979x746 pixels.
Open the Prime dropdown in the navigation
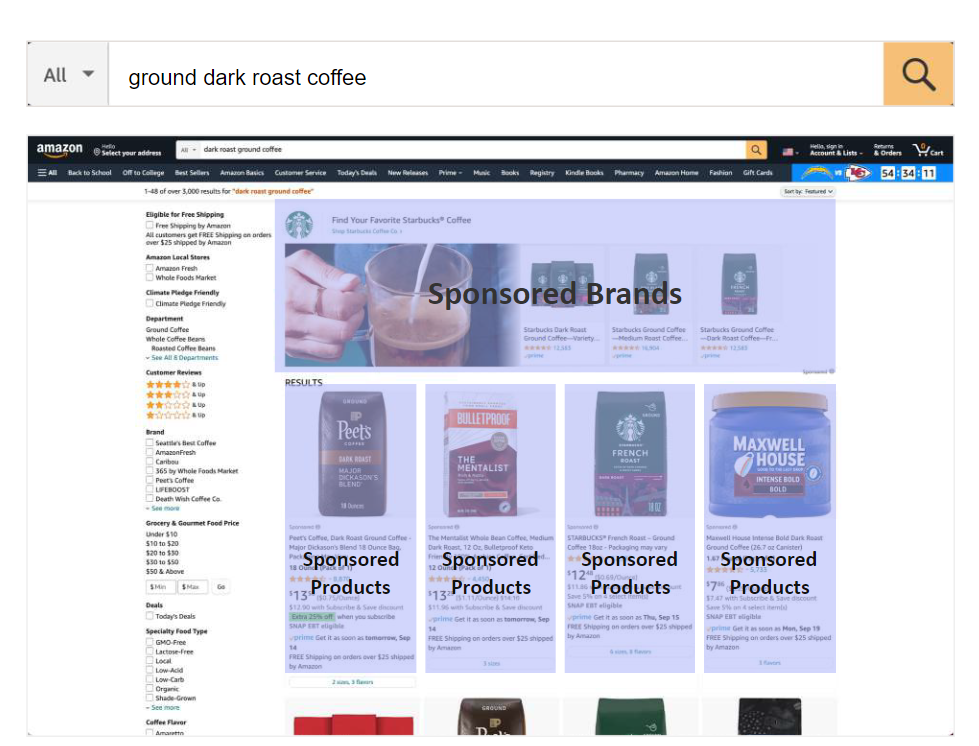(449, 172)
